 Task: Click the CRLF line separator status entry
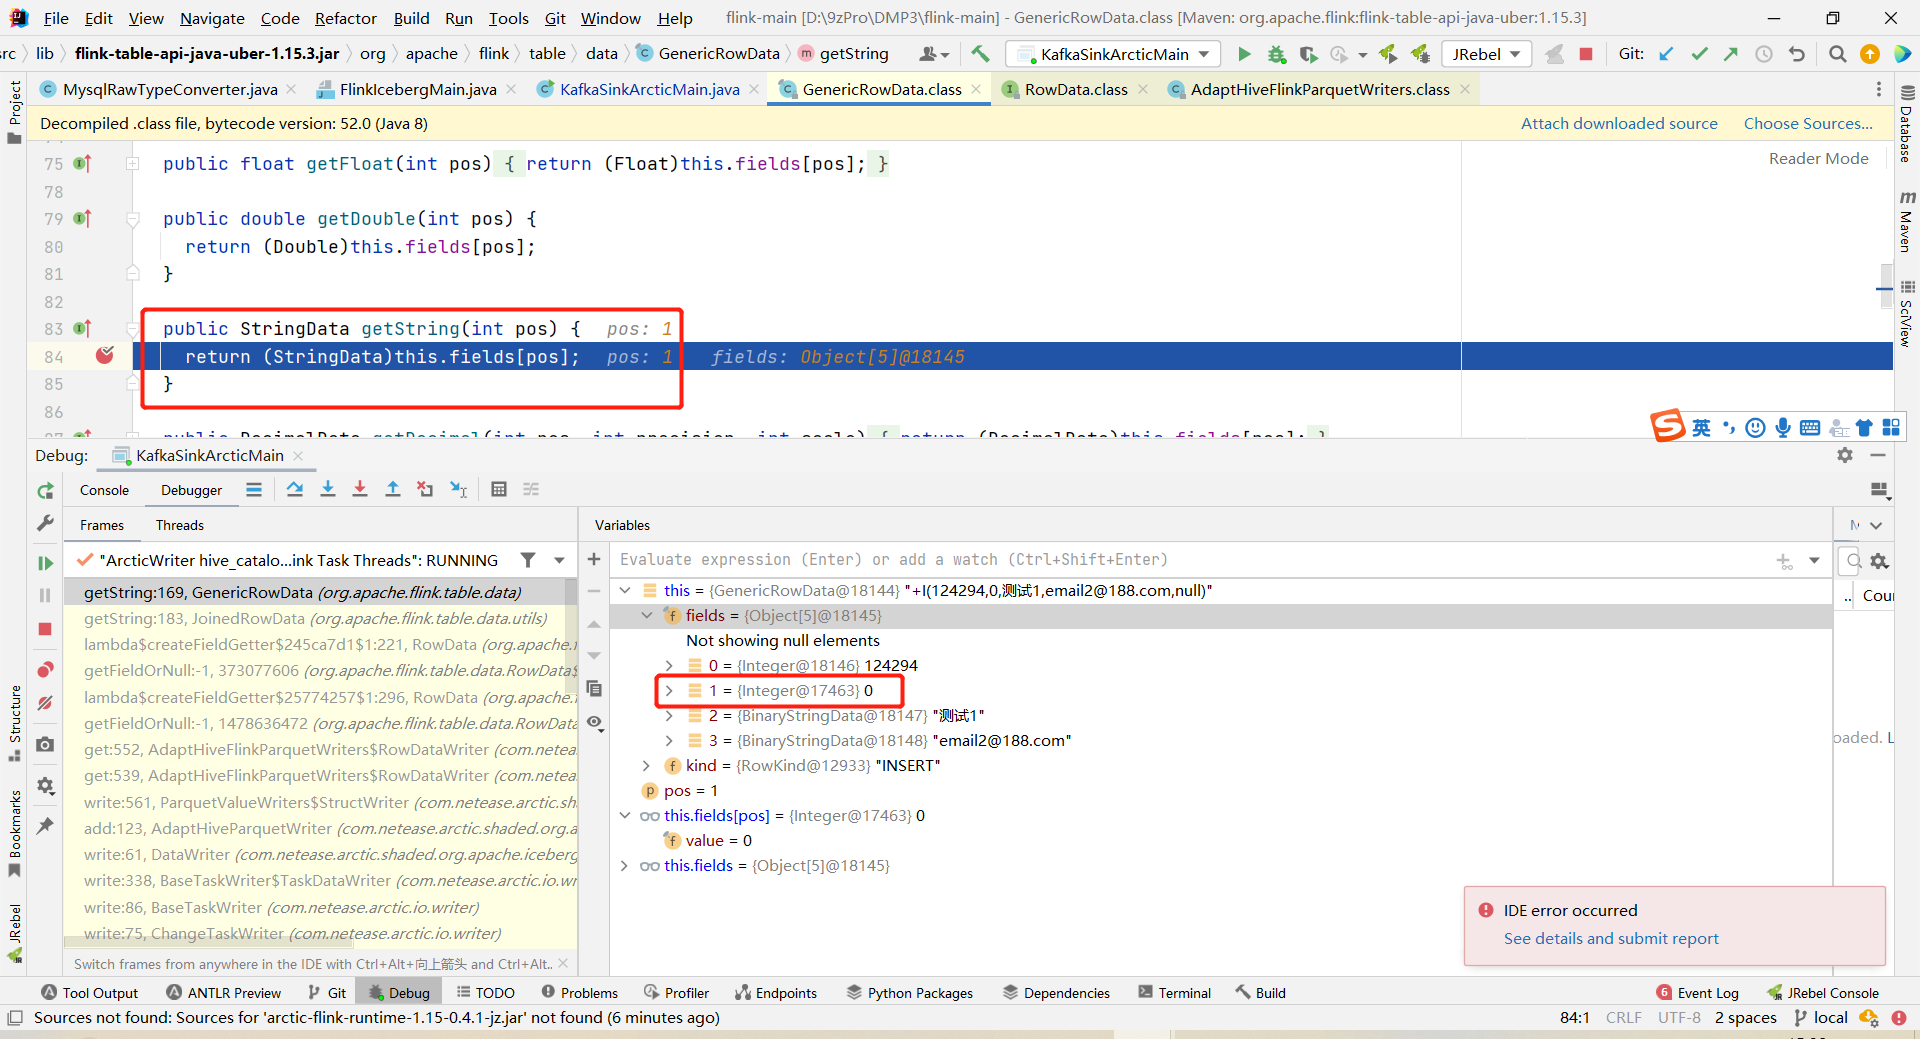pyautogui.click(x=1623, y=1018)
